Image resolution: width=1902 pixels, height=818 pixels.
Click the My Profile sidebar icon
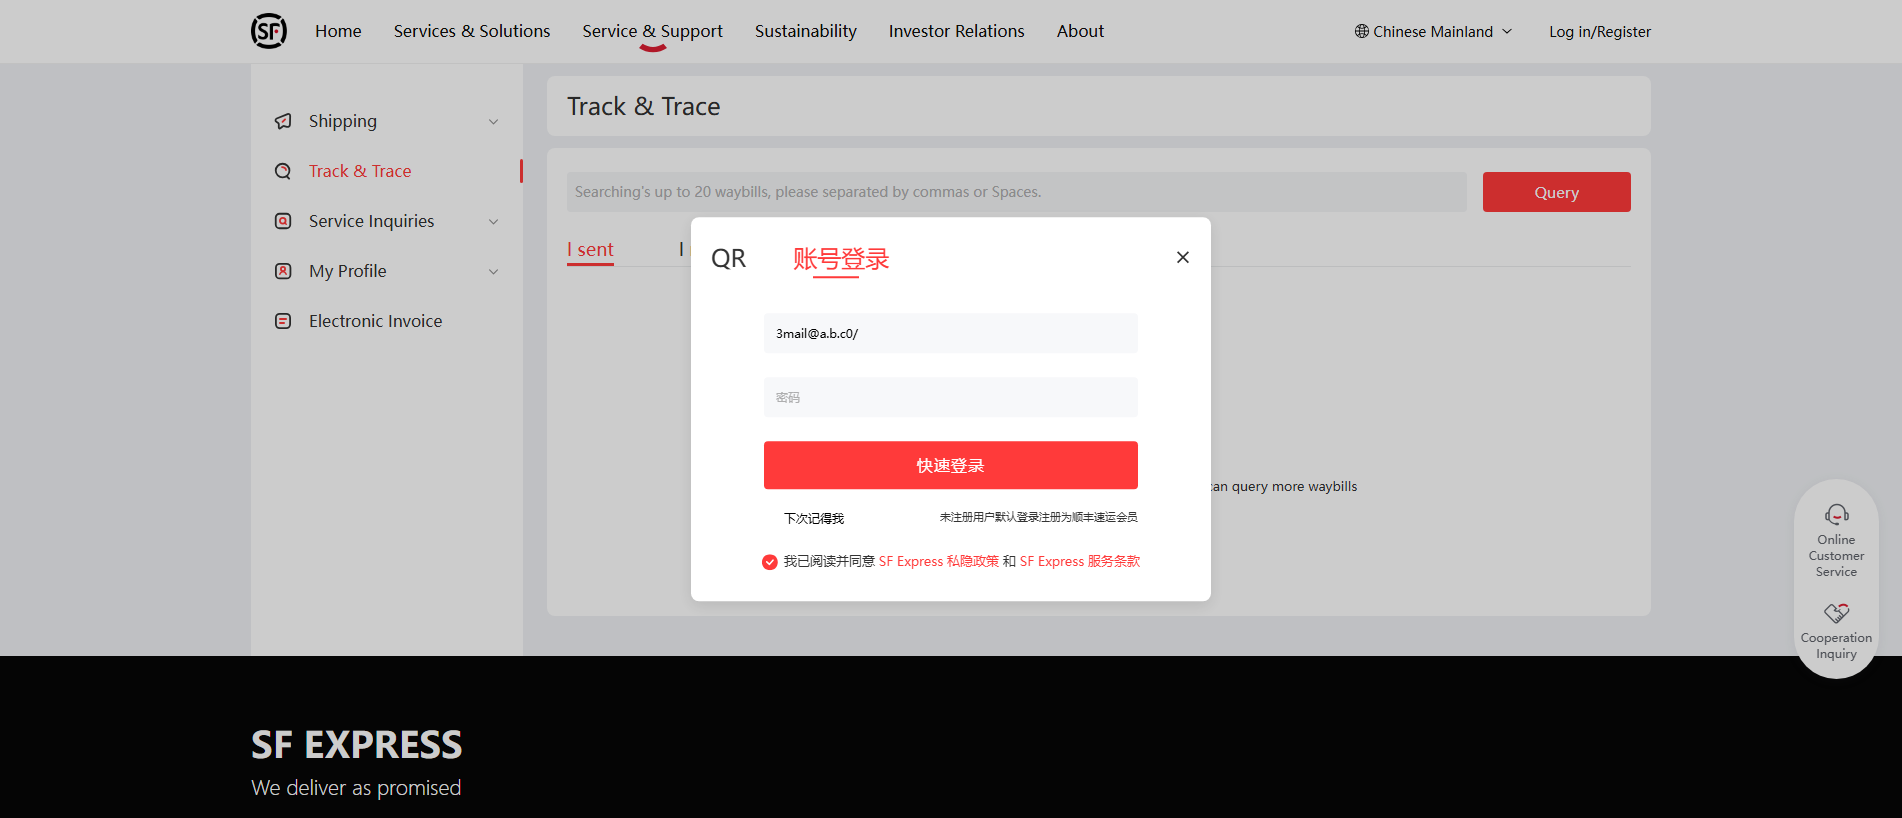click(x=283, y=271)
